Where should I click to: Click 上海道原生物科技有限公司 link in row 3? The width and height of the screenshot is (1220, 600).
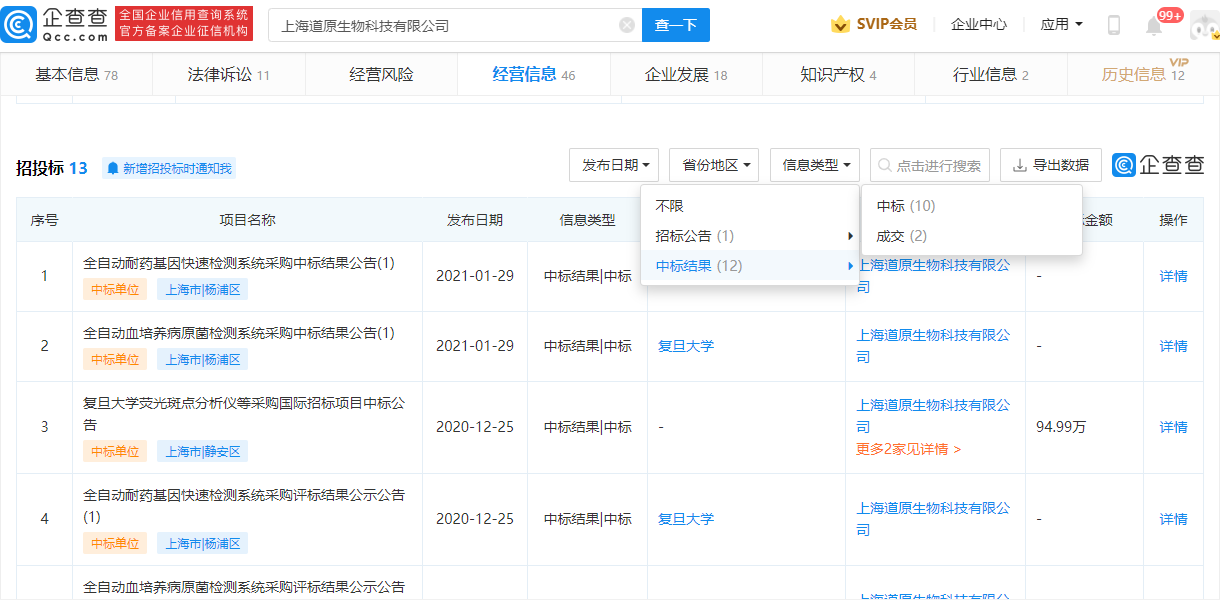coord(933,416)
